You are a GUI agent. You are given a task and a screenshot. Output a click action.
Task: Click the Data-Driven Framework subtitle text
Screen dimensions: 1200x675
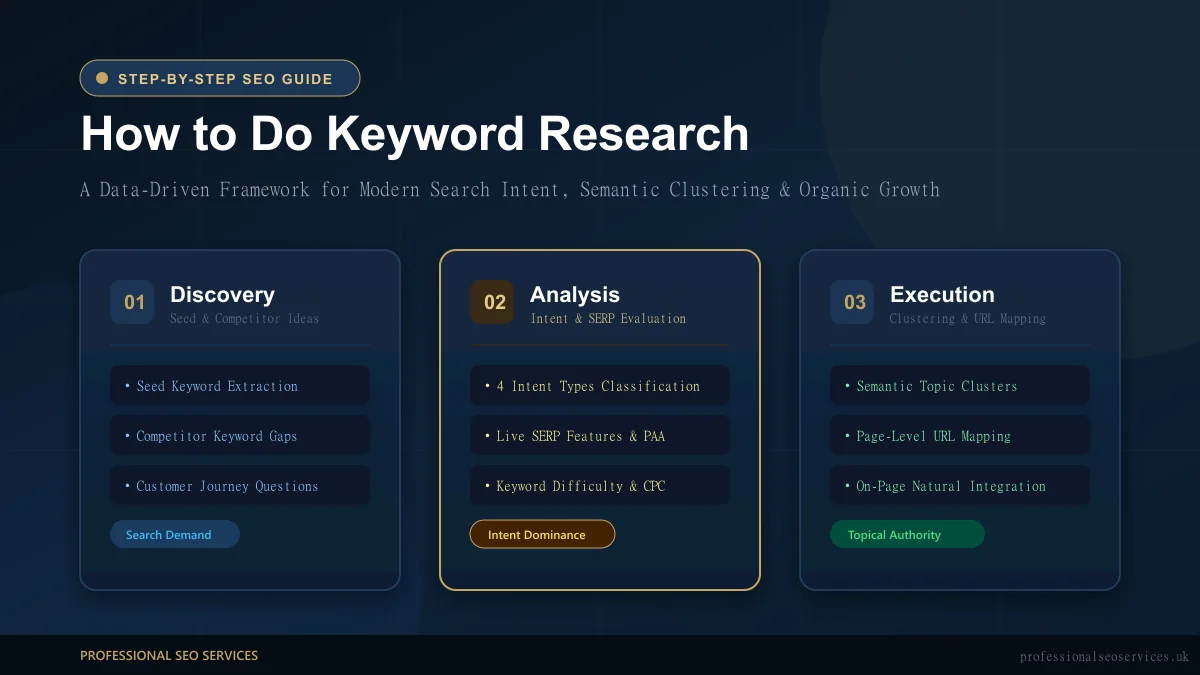(x=510, y=189)
